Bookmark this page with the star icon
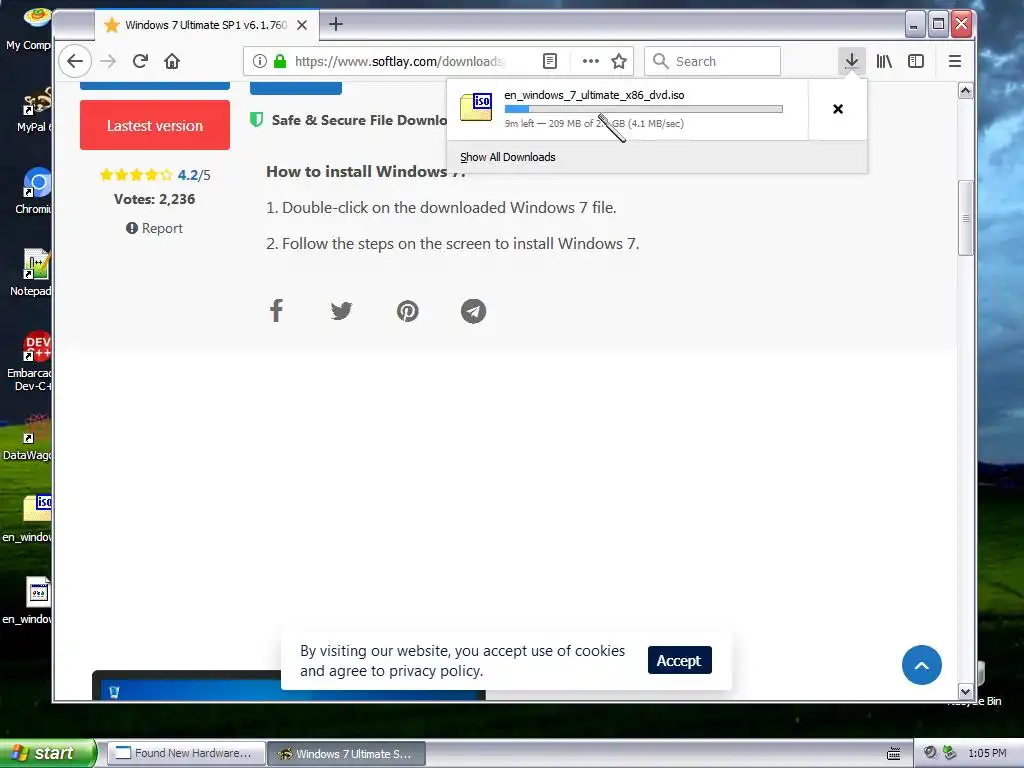Screen dimensions: 1024x768 pyautogui.click(x=619, y=61)
